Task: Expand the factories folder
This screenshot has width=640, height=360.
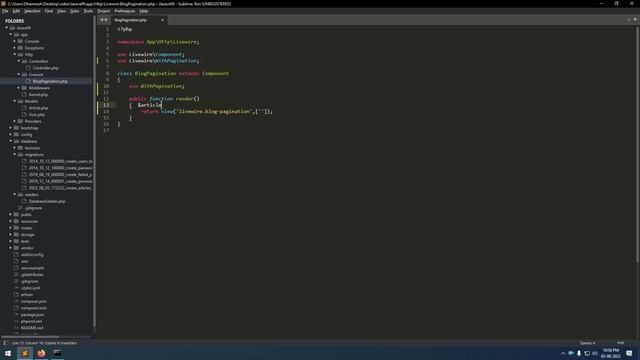Action: point(15,148)
